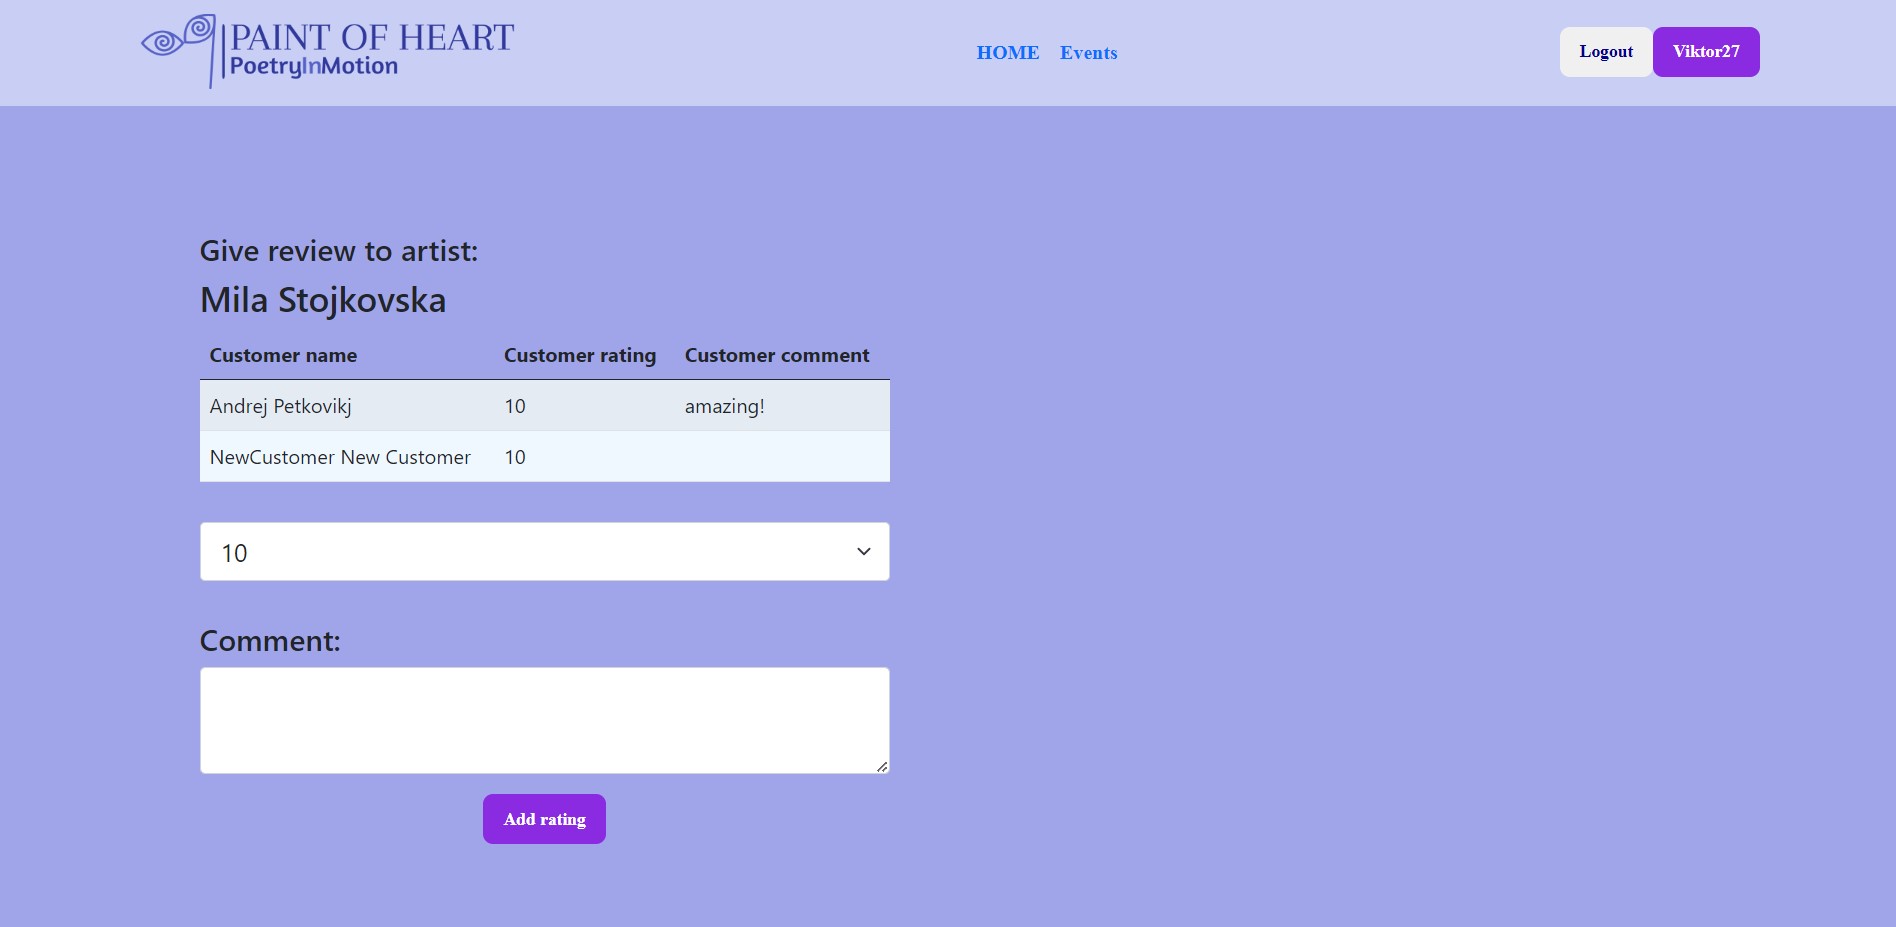Select the NewCustomer New Customer name cell
This screenshot has width=1896, height=927.
340,457
